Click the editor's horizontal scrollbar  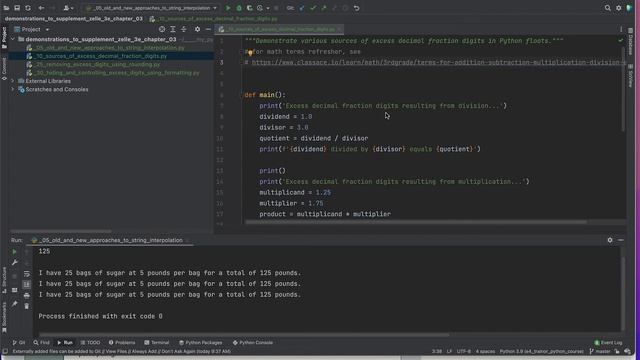(416, 222)
